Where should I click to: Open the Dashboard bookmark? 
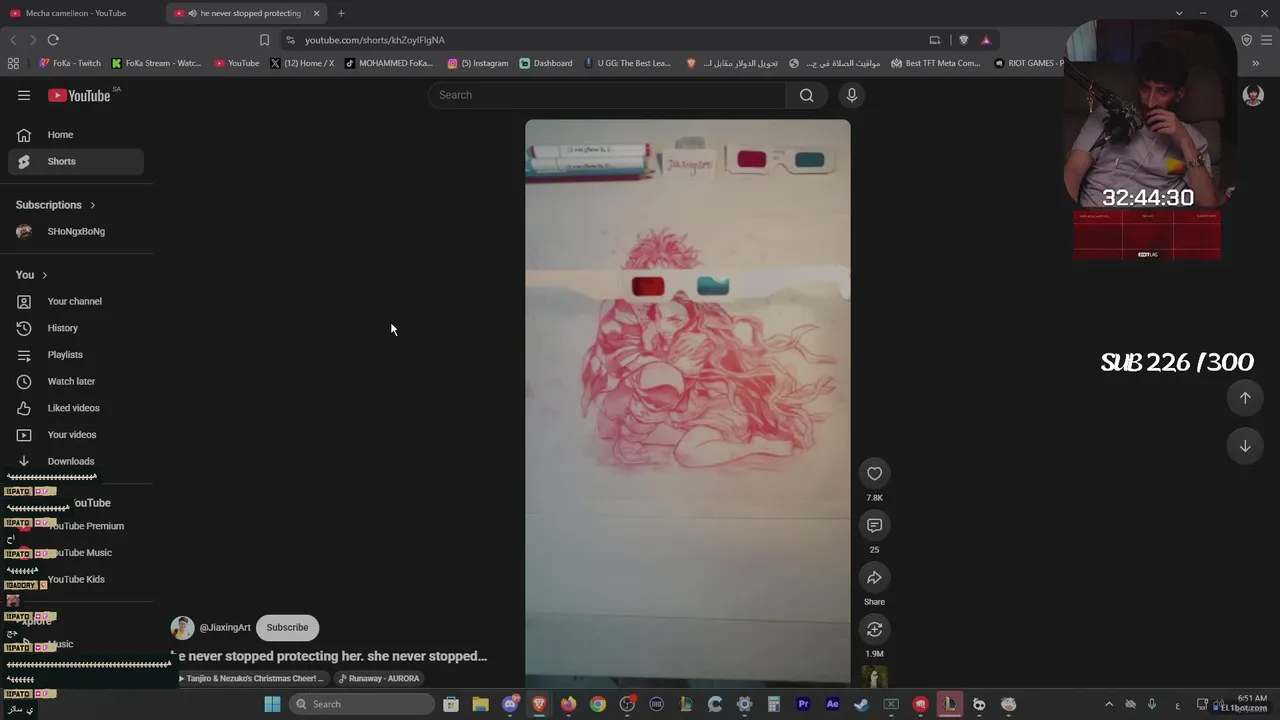[546, 63]
